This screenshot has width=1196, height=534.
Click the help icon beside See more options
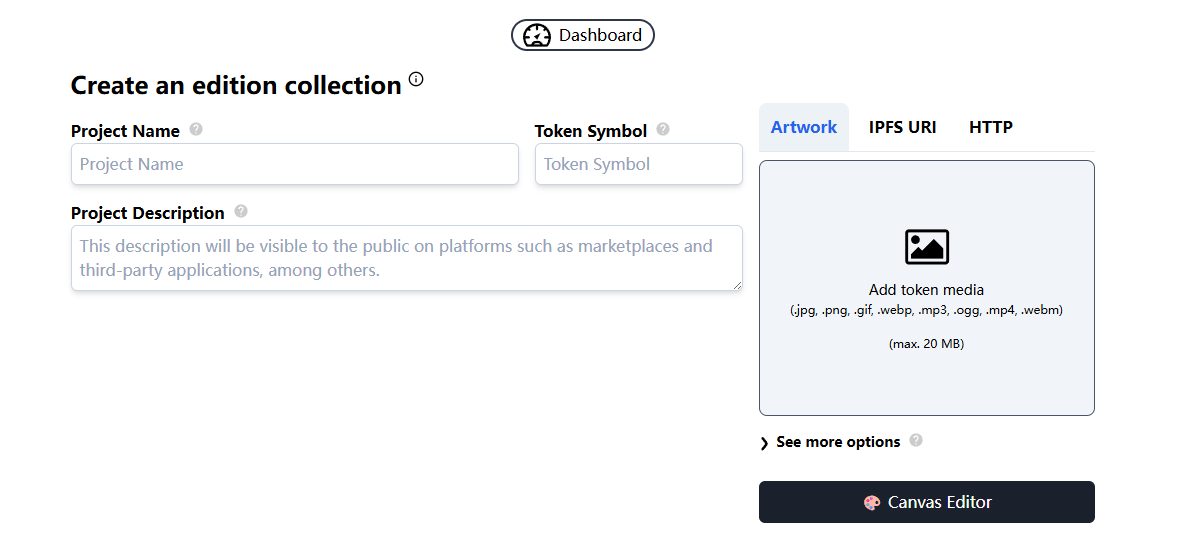pyautogui.click(x=916, y=440)
